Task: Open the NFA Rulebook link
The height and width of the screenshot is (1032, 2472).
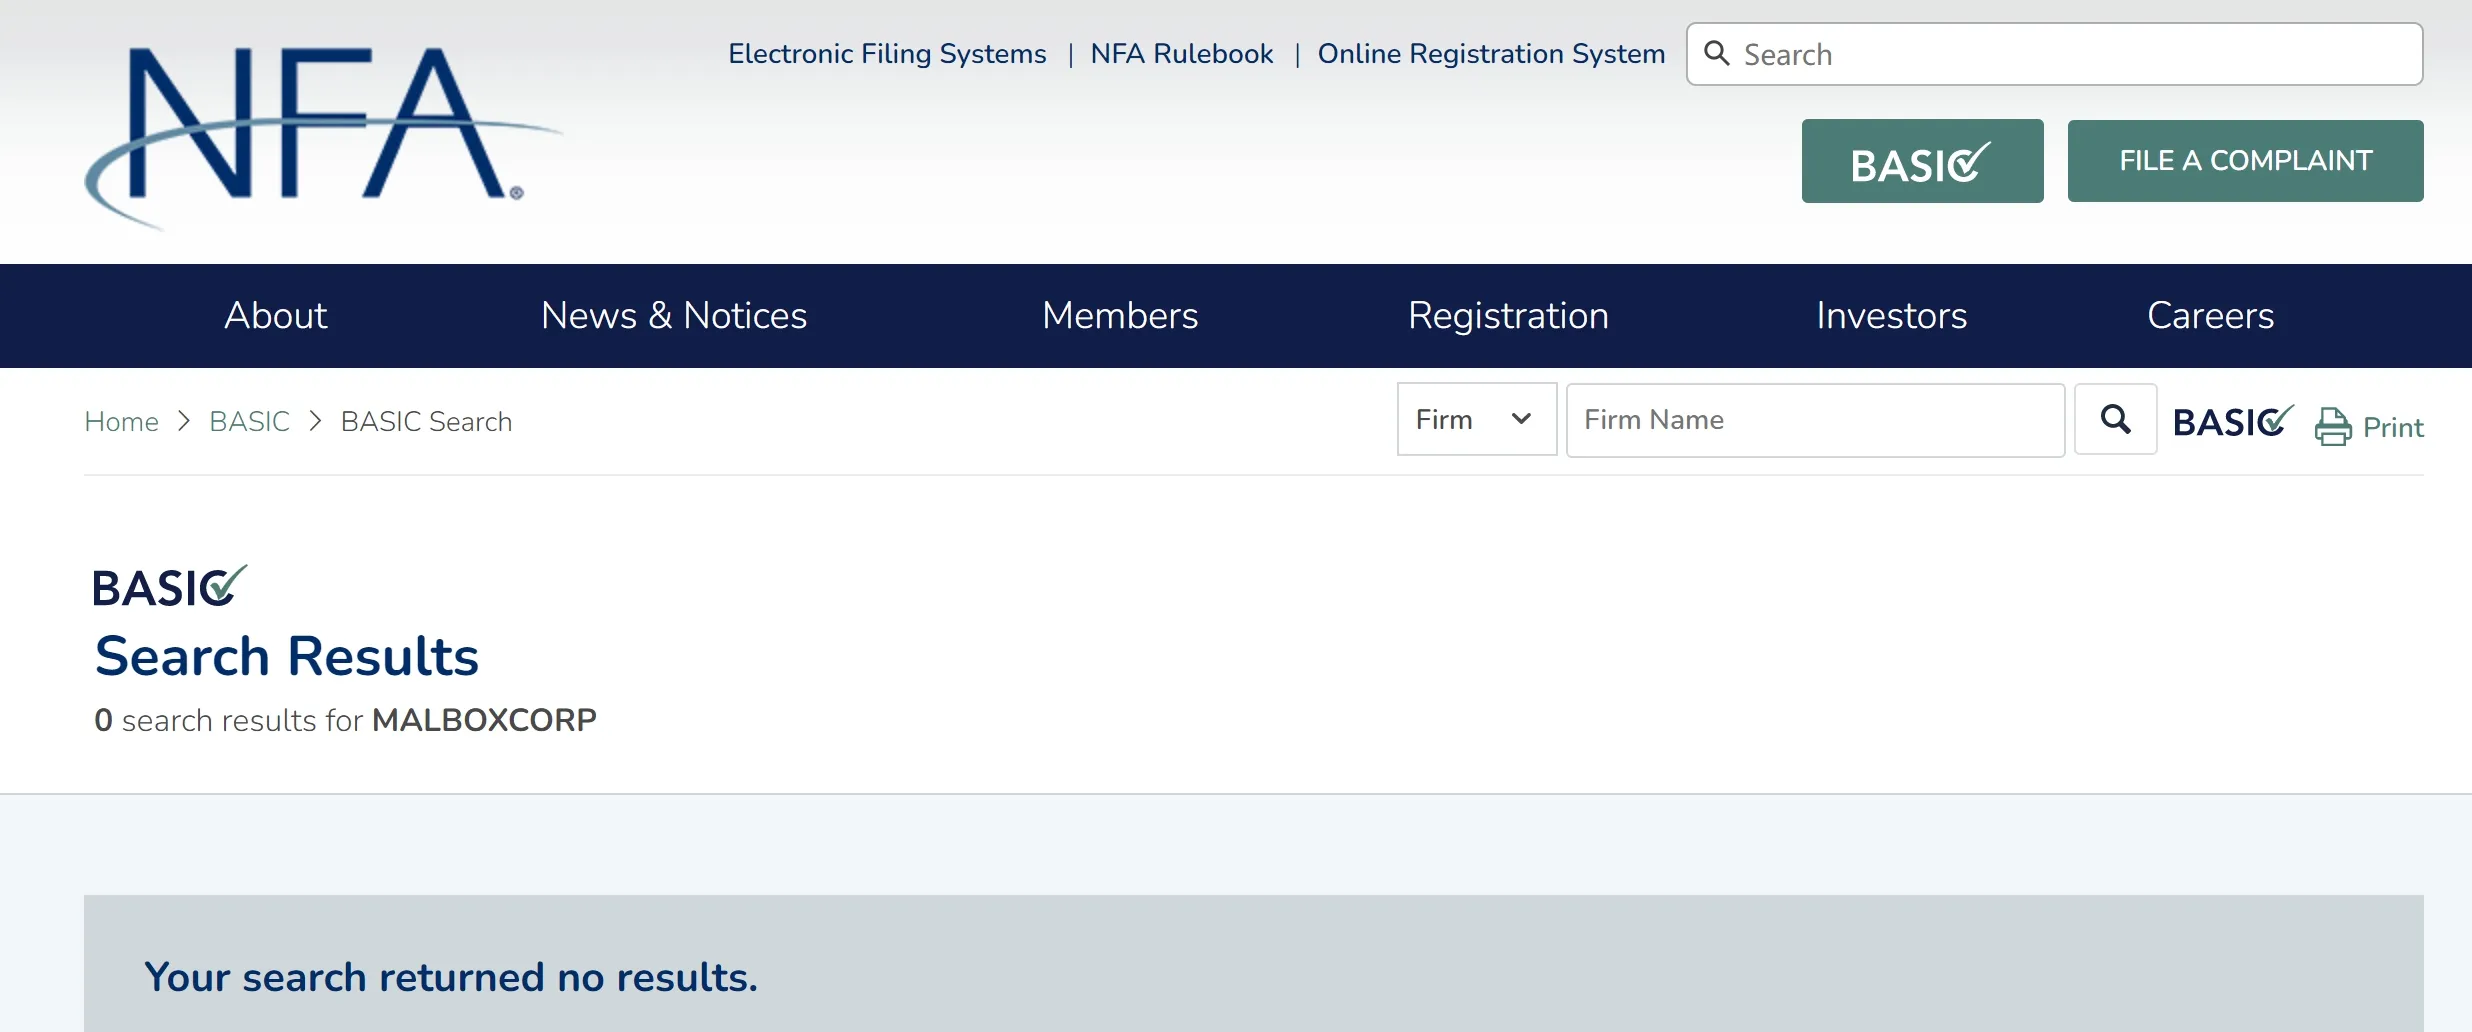Action: (x=1182, y=54)
